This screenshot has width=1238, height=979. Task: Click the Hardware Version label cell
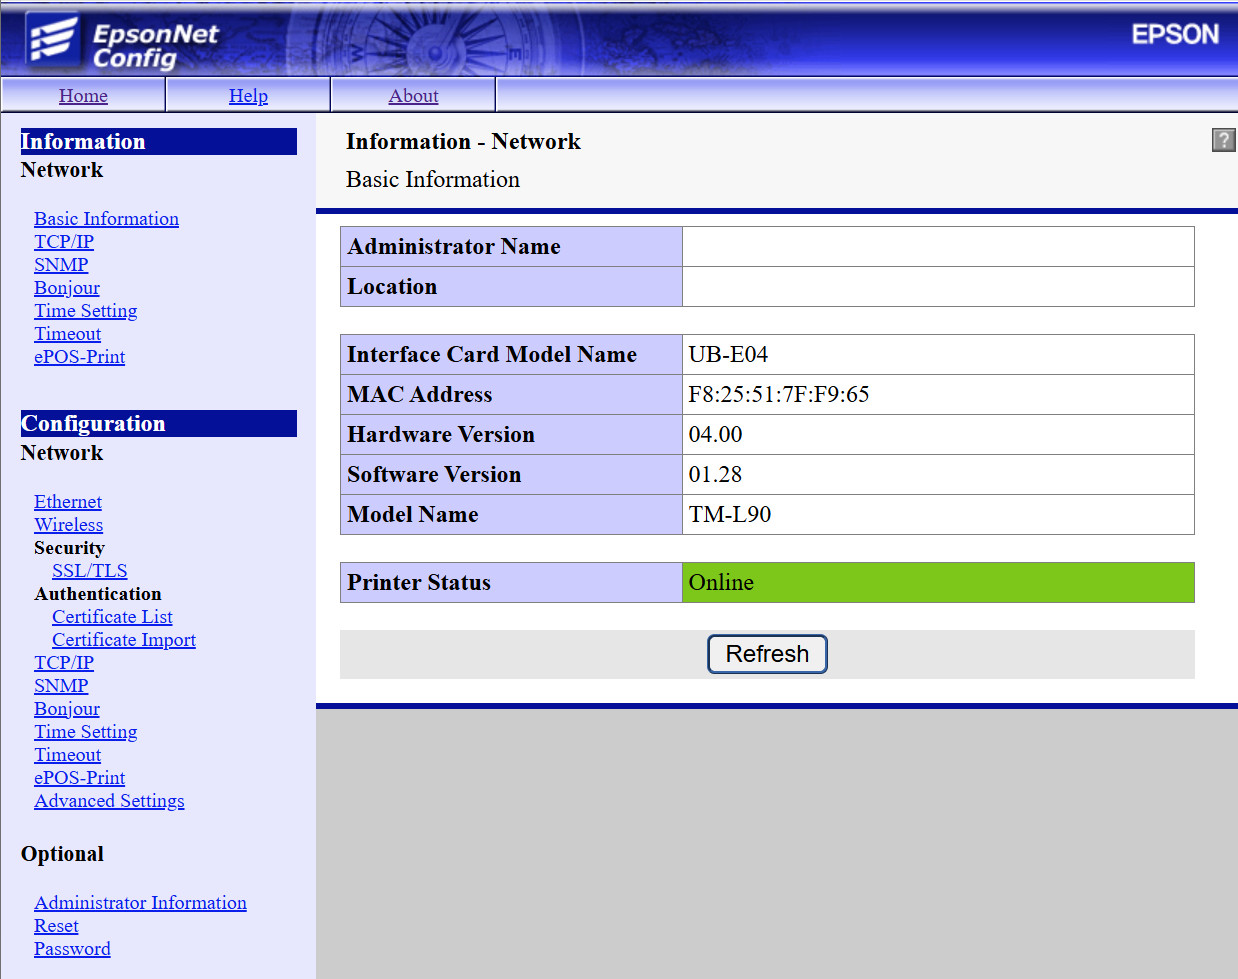[x=512, y=435]
